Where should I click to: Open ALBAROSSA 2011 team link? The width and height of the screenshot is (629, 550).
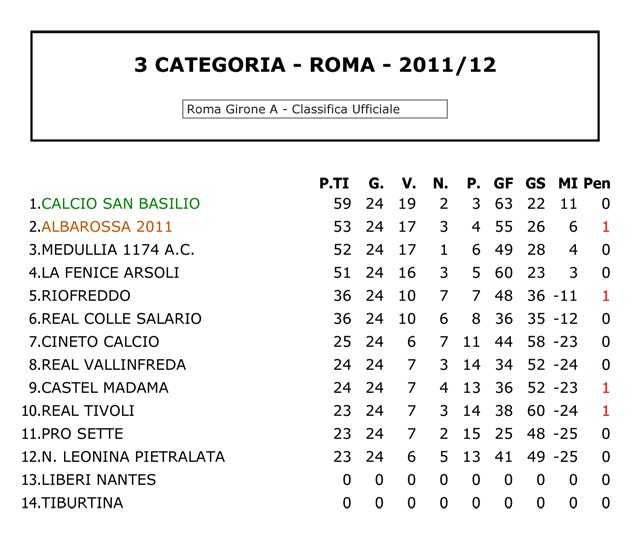(107, 227)
